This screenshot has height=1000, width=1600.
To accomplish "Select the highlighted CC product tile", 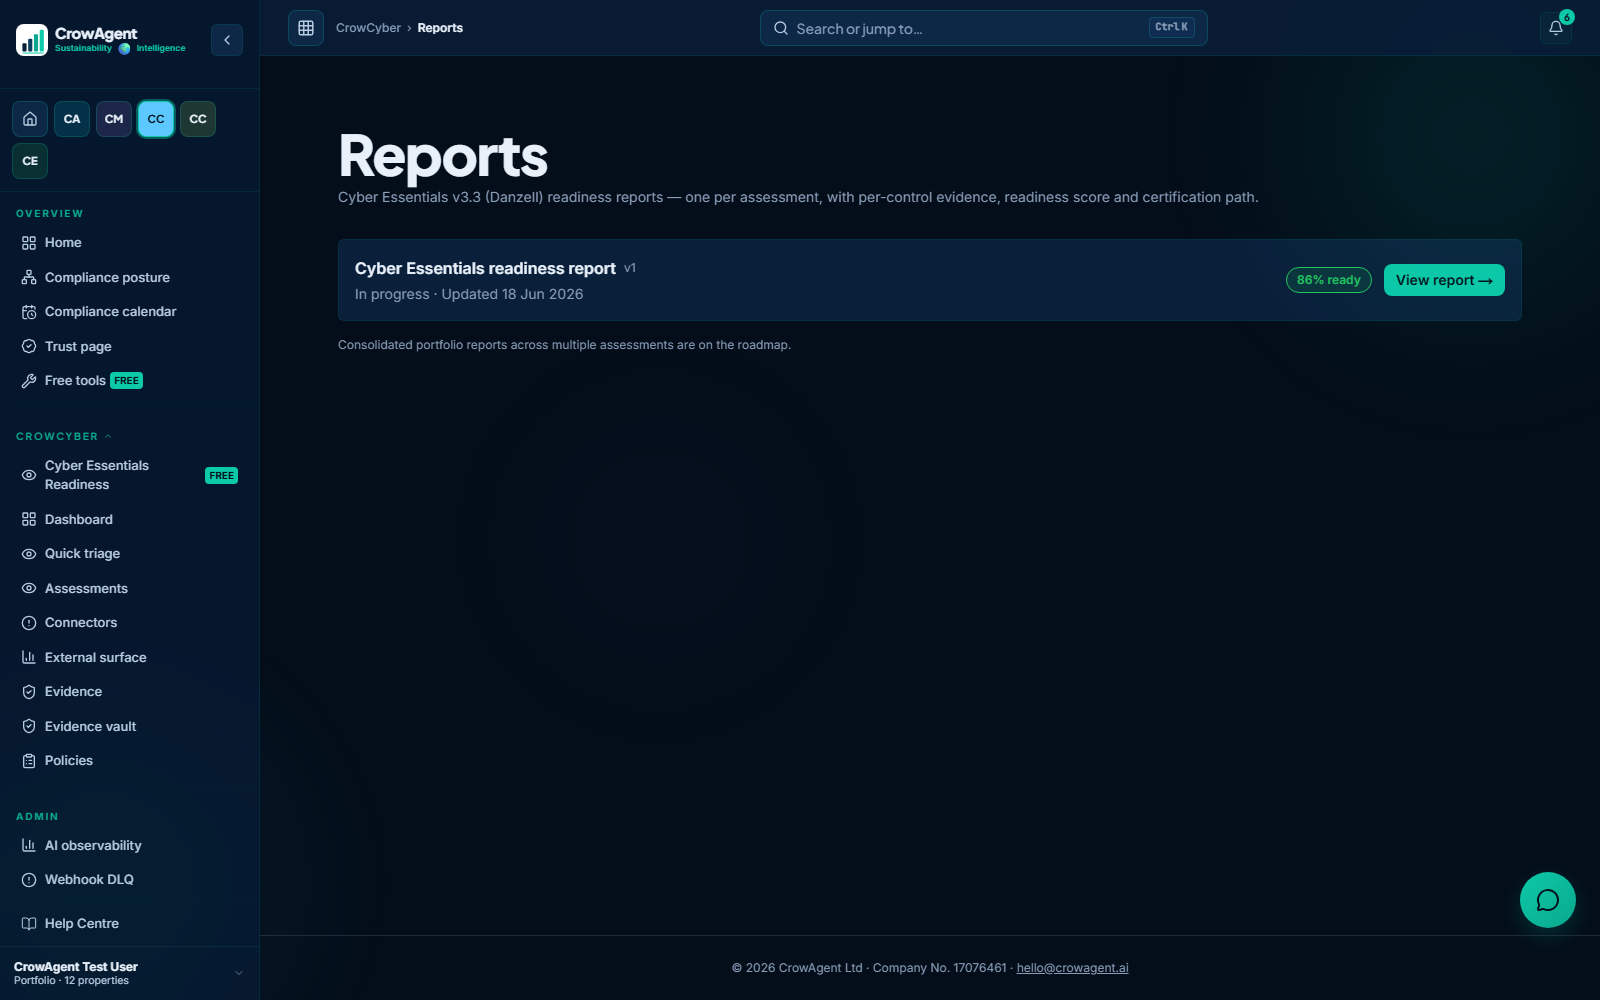I will pyautogui.click(x=156, y=119).
